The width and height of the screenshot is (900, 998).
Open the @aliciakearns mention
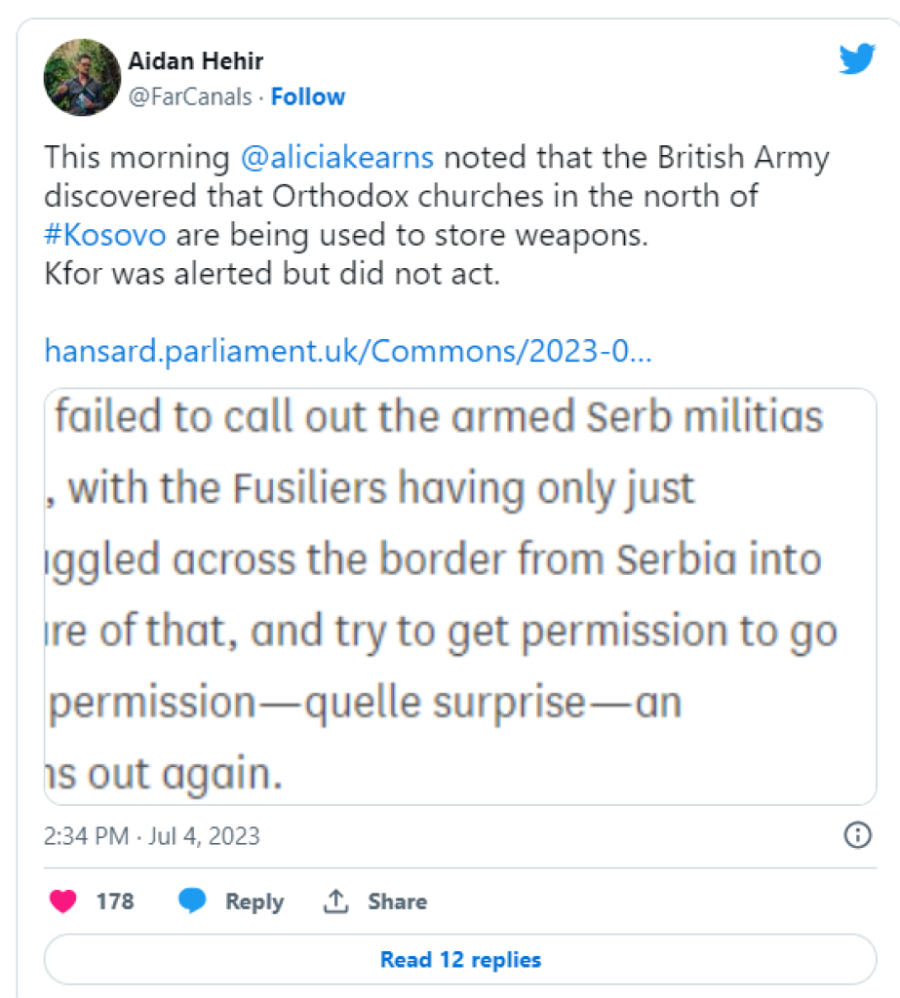(x=336, y=158)
